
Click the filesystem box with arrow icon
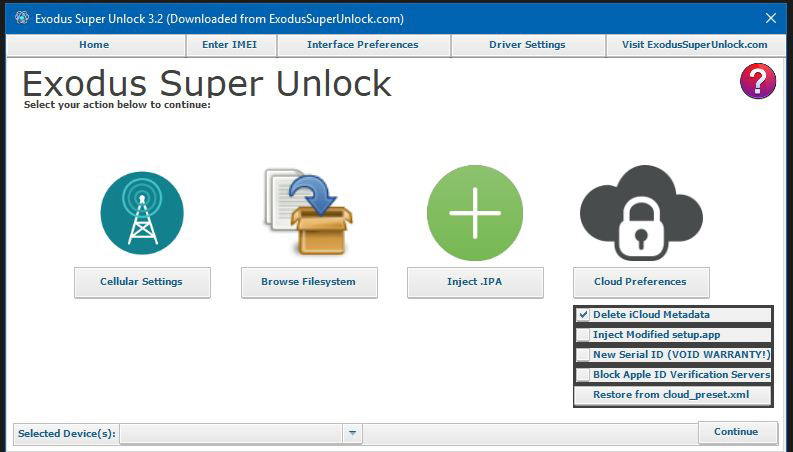click(x=308, y=211)
